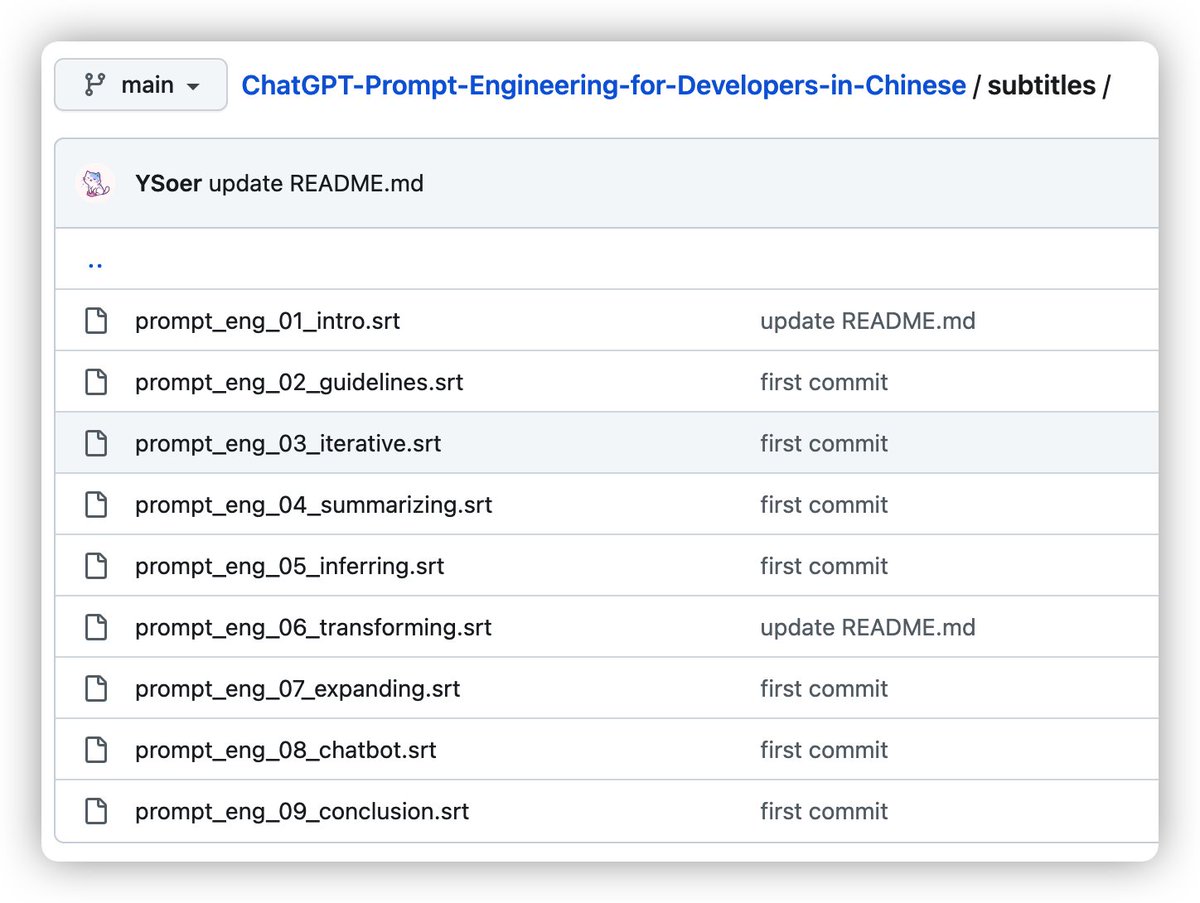
Task: Open 'first commit' message in 05_inferring row
Action: (824, 566)
